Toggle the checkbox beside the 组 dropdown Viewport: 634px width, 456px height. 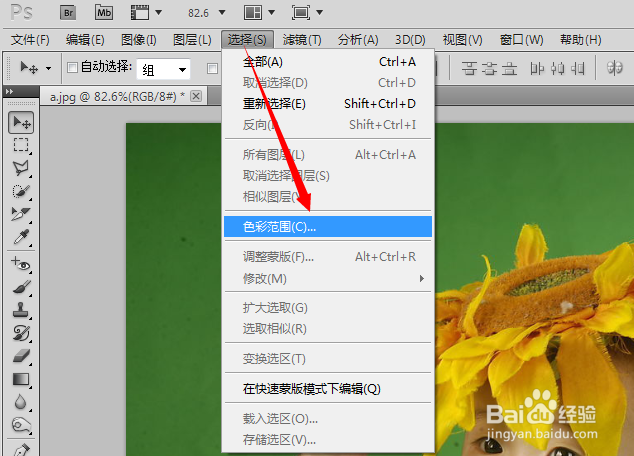[212, 68]
